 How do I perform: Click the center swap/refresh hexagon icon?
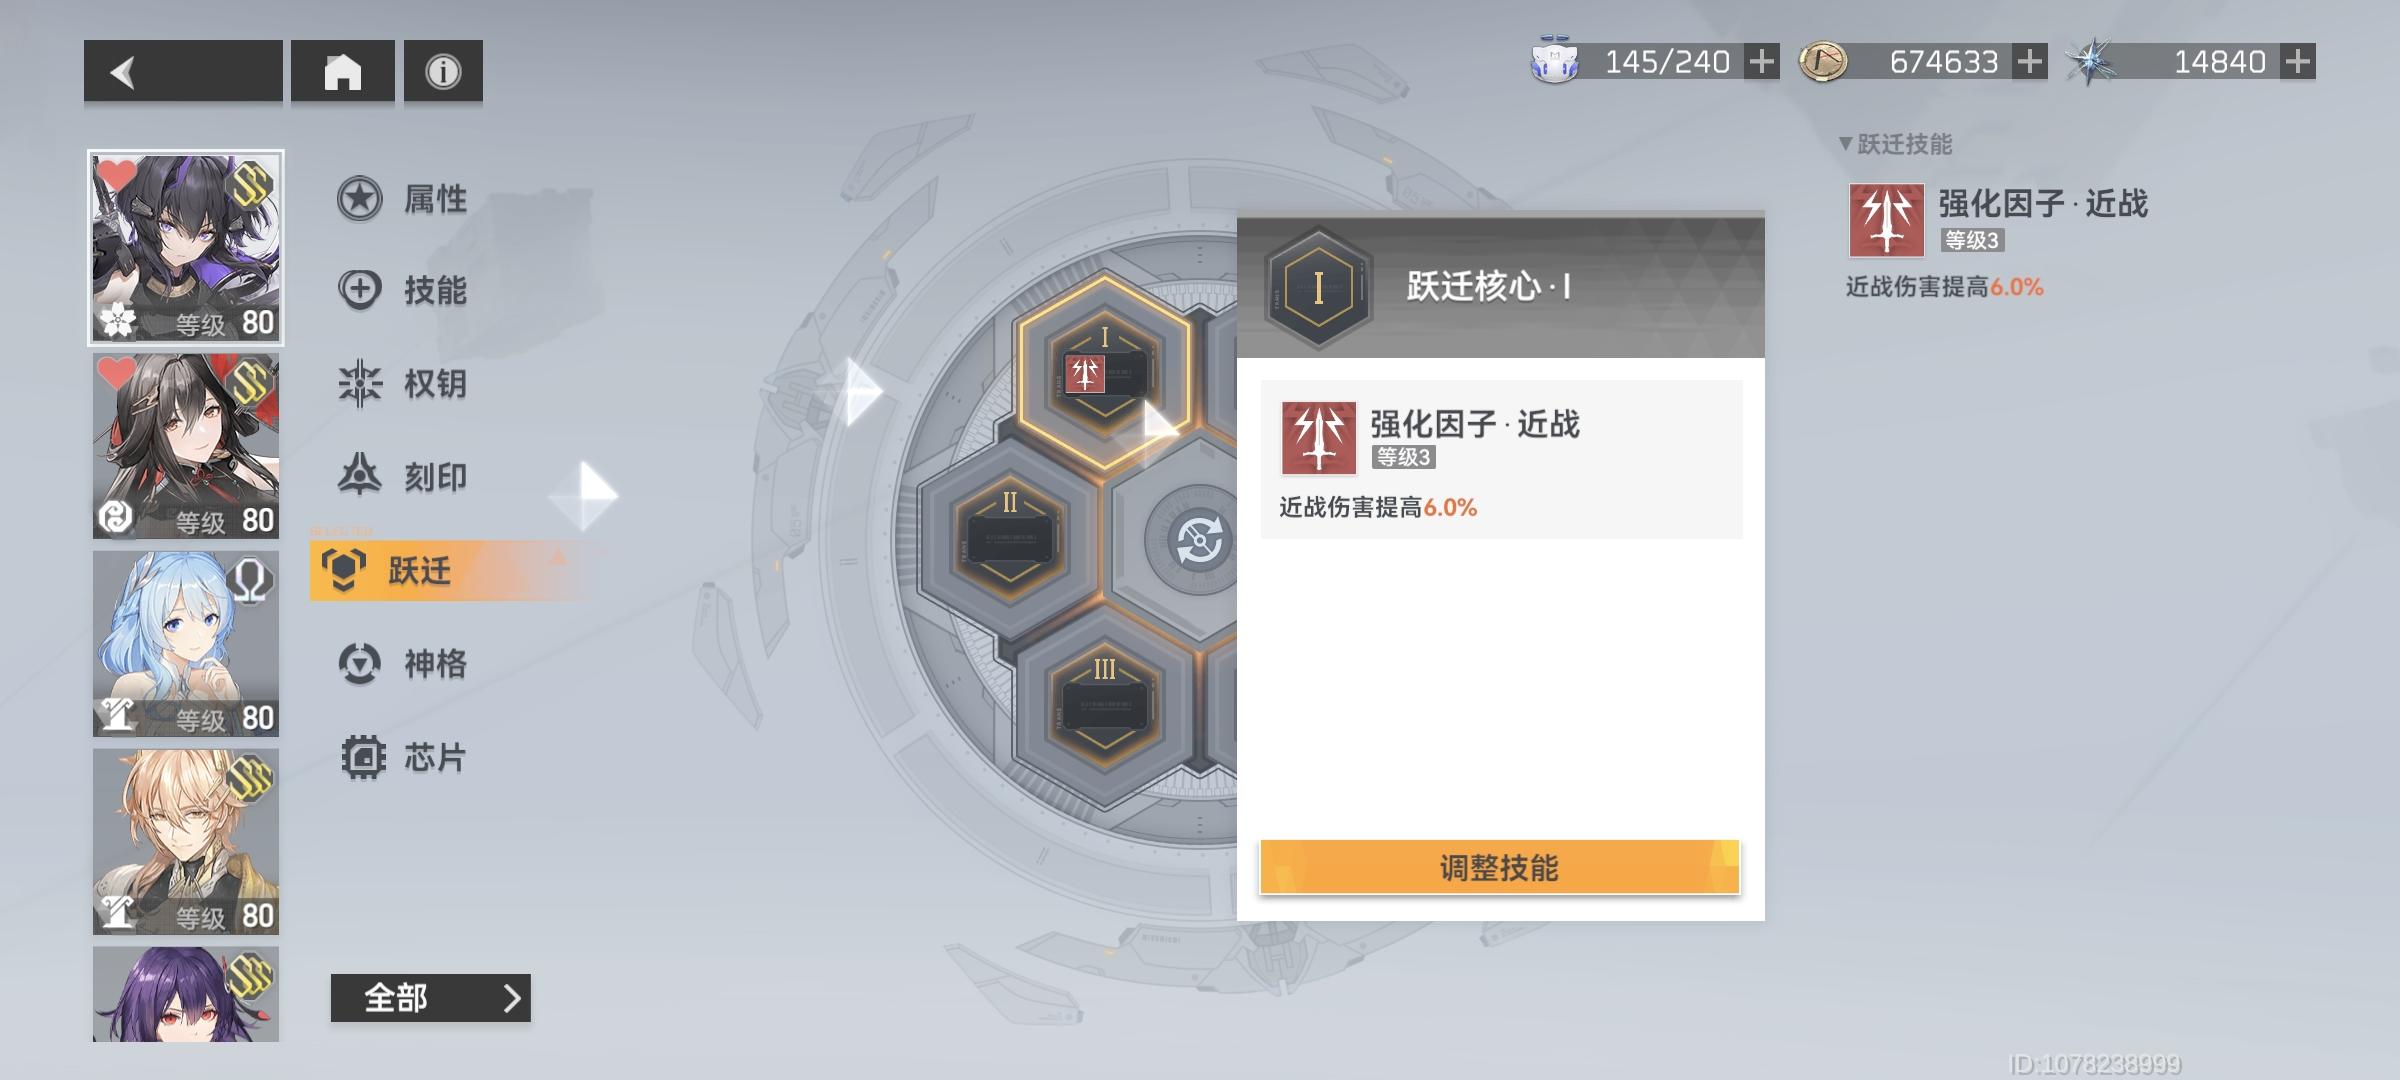coord(1198,540)
